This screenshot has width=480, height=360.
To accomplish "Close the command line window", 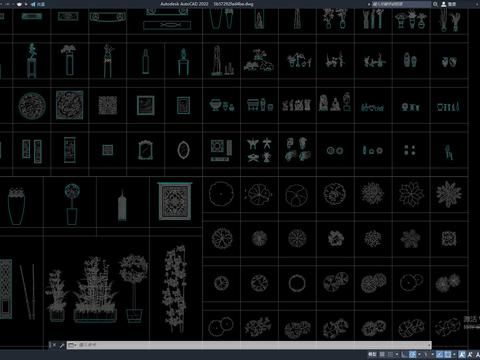I will pyautogui.click(x=54, y=345).
